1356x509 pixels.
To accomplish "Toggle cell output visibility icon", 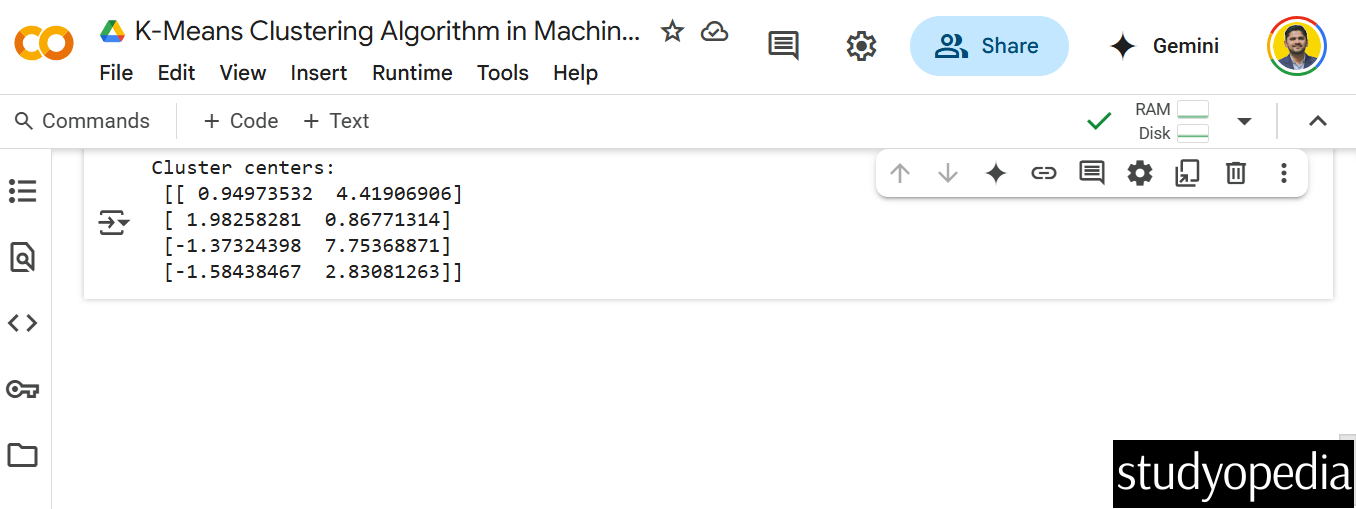I will click(113, 222).
